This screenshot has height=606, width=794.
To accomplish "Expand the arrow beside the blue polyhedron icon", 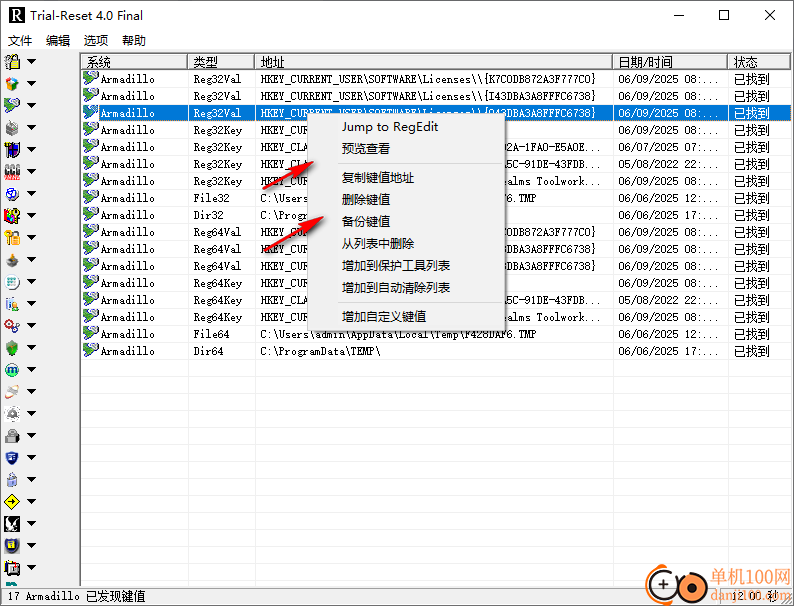I will 31,193.
